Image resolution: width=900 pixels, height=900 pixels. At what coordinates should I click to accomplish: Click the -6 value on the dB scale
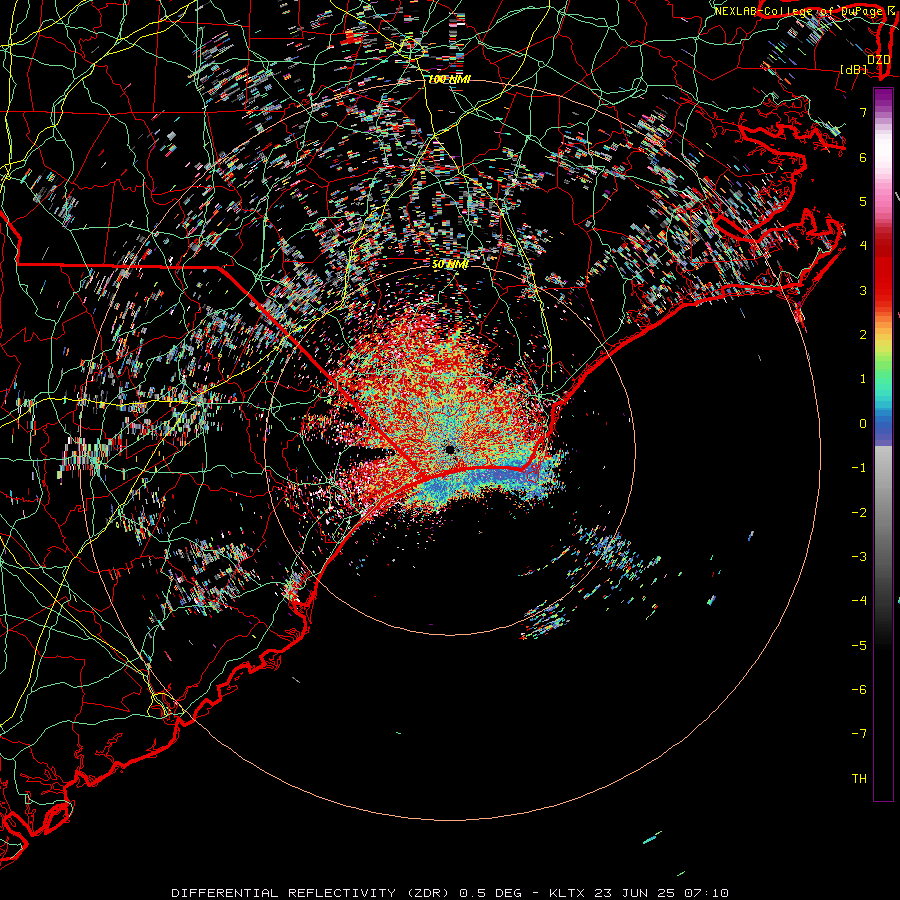tap(859, 690)
